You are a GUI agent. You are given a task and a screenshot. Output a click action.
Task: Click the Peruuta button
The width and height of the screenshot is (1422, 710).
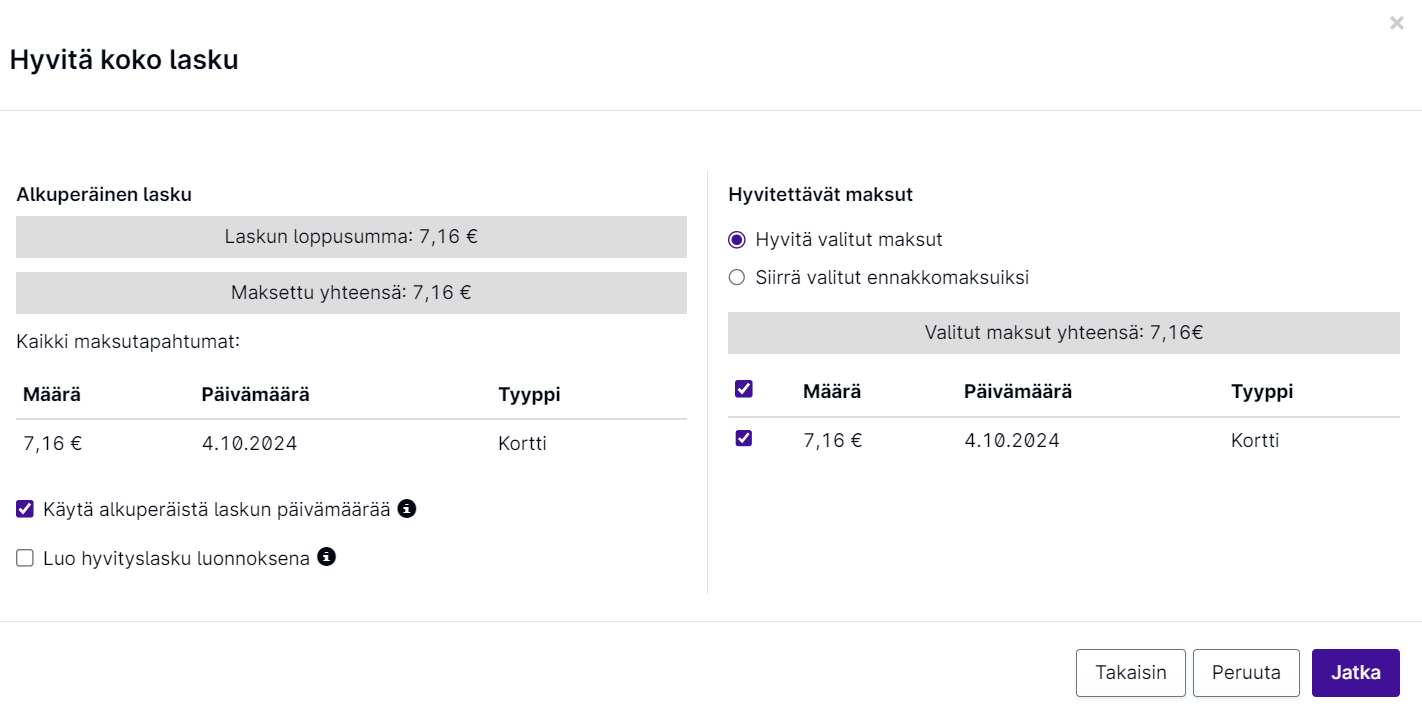[1246, 673]
